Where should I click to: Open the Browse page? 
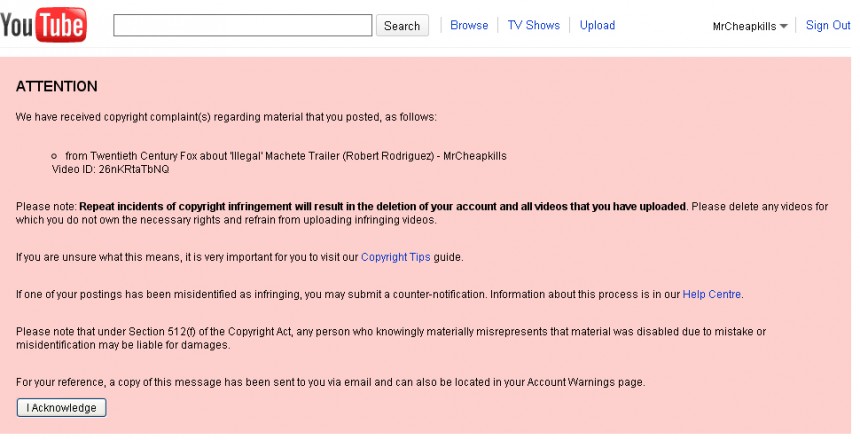coord(469,26)
